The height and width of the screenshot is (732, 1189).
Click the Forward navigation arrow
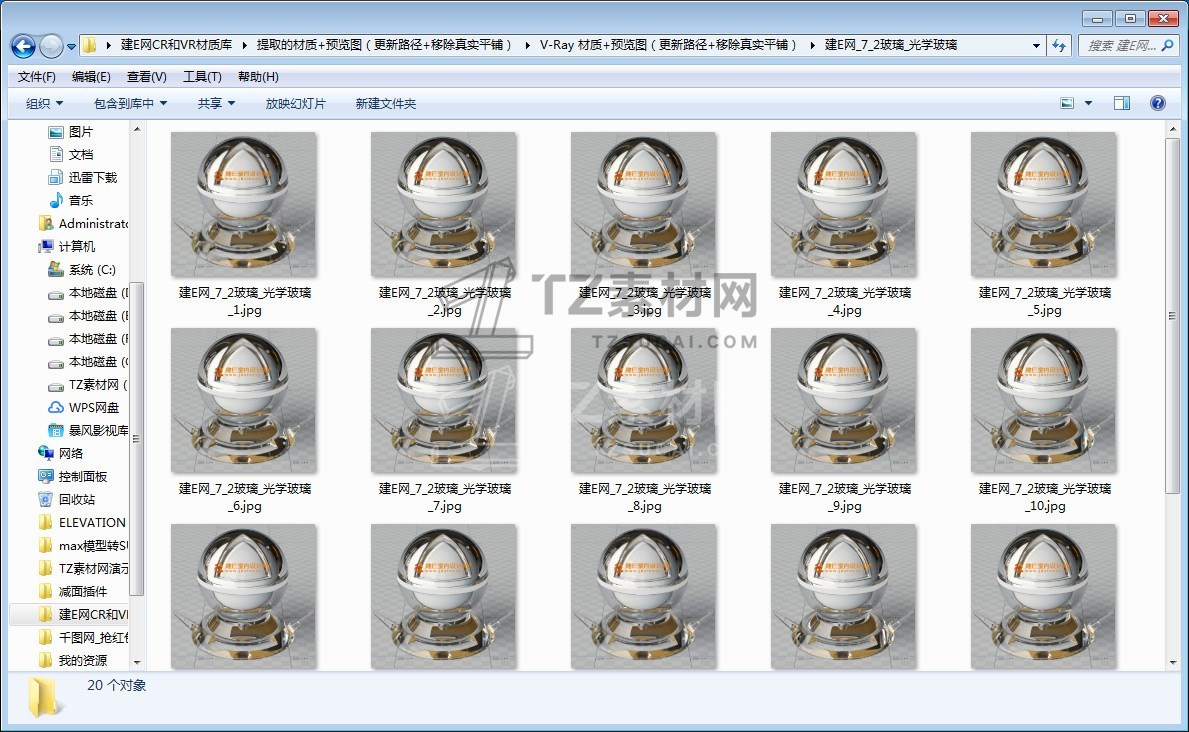51,46
